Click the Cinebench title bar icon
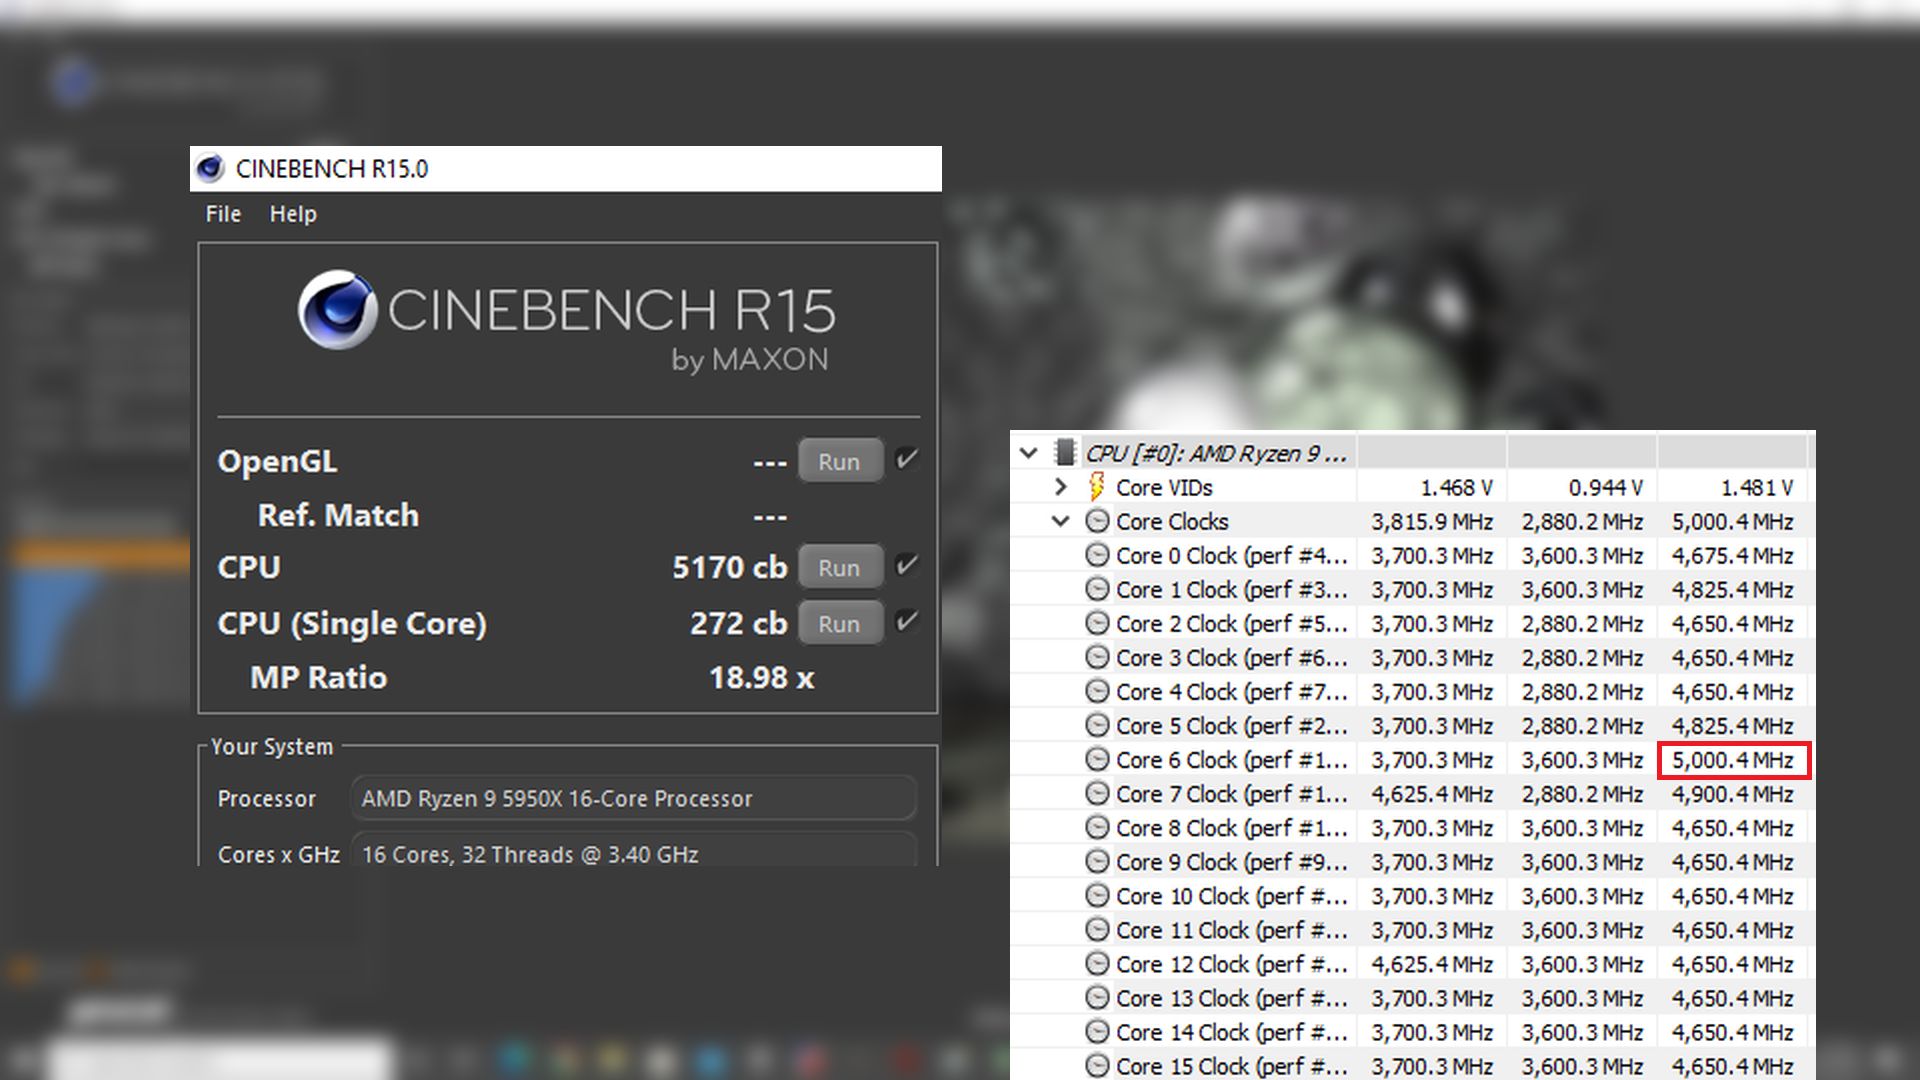 click(210, 168)
